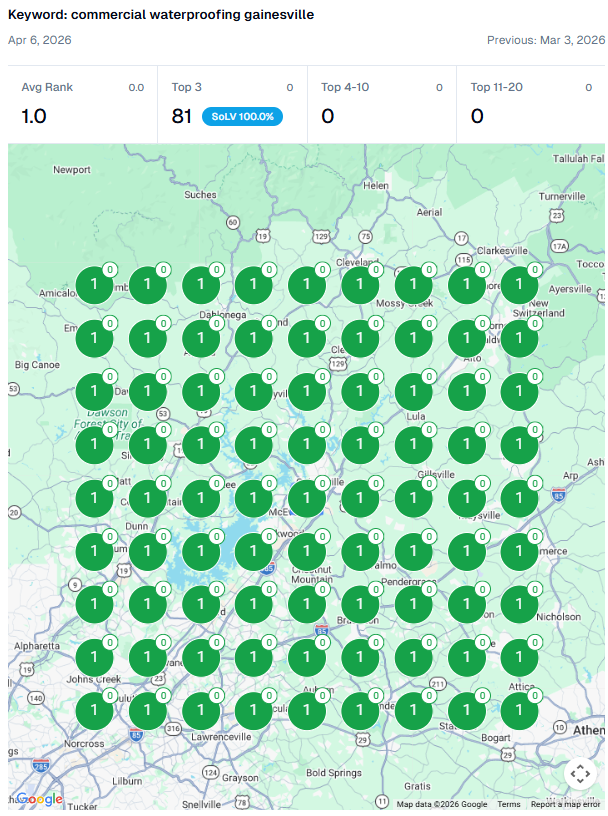Click the Google logo on the map

click(x=40, y=798)
